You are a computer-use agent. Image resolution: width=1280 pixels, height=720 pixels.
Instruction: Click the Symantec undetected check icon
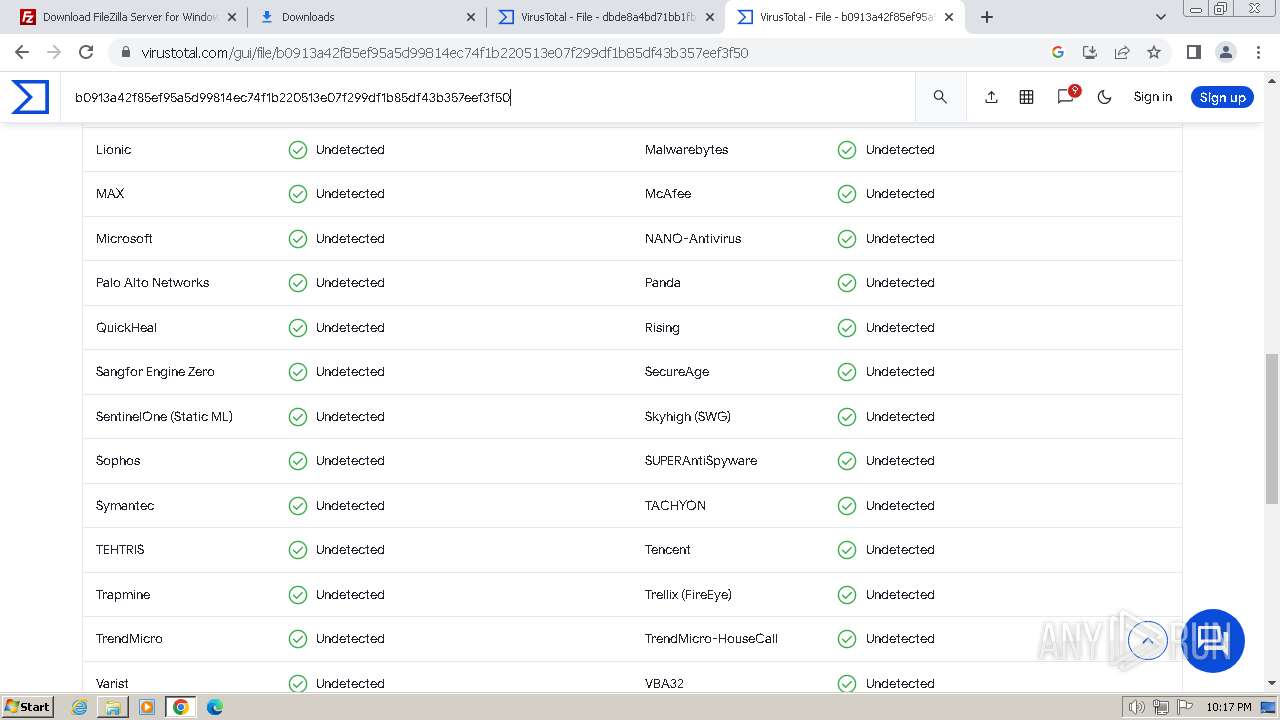298,506
